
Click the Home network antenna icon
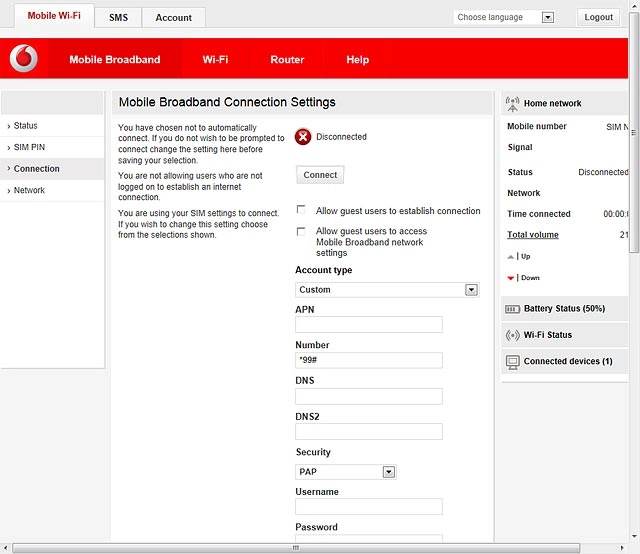coord(512,104)
